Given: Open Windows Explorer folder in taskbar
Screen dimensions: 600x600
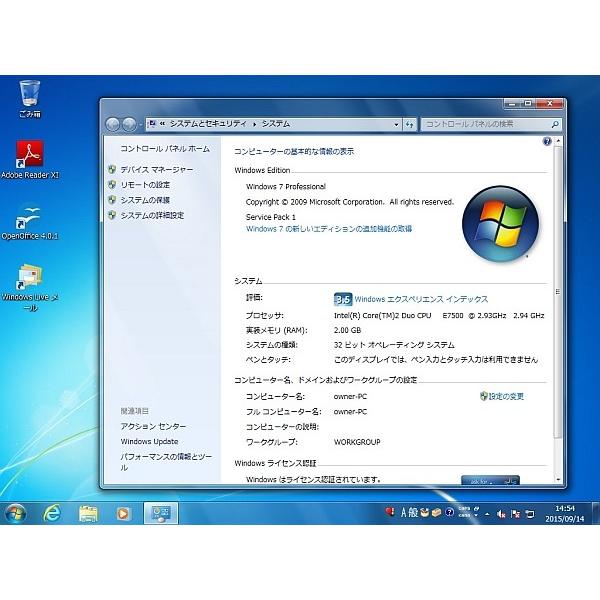Looking at the screenshot, I should coord(88,513).
